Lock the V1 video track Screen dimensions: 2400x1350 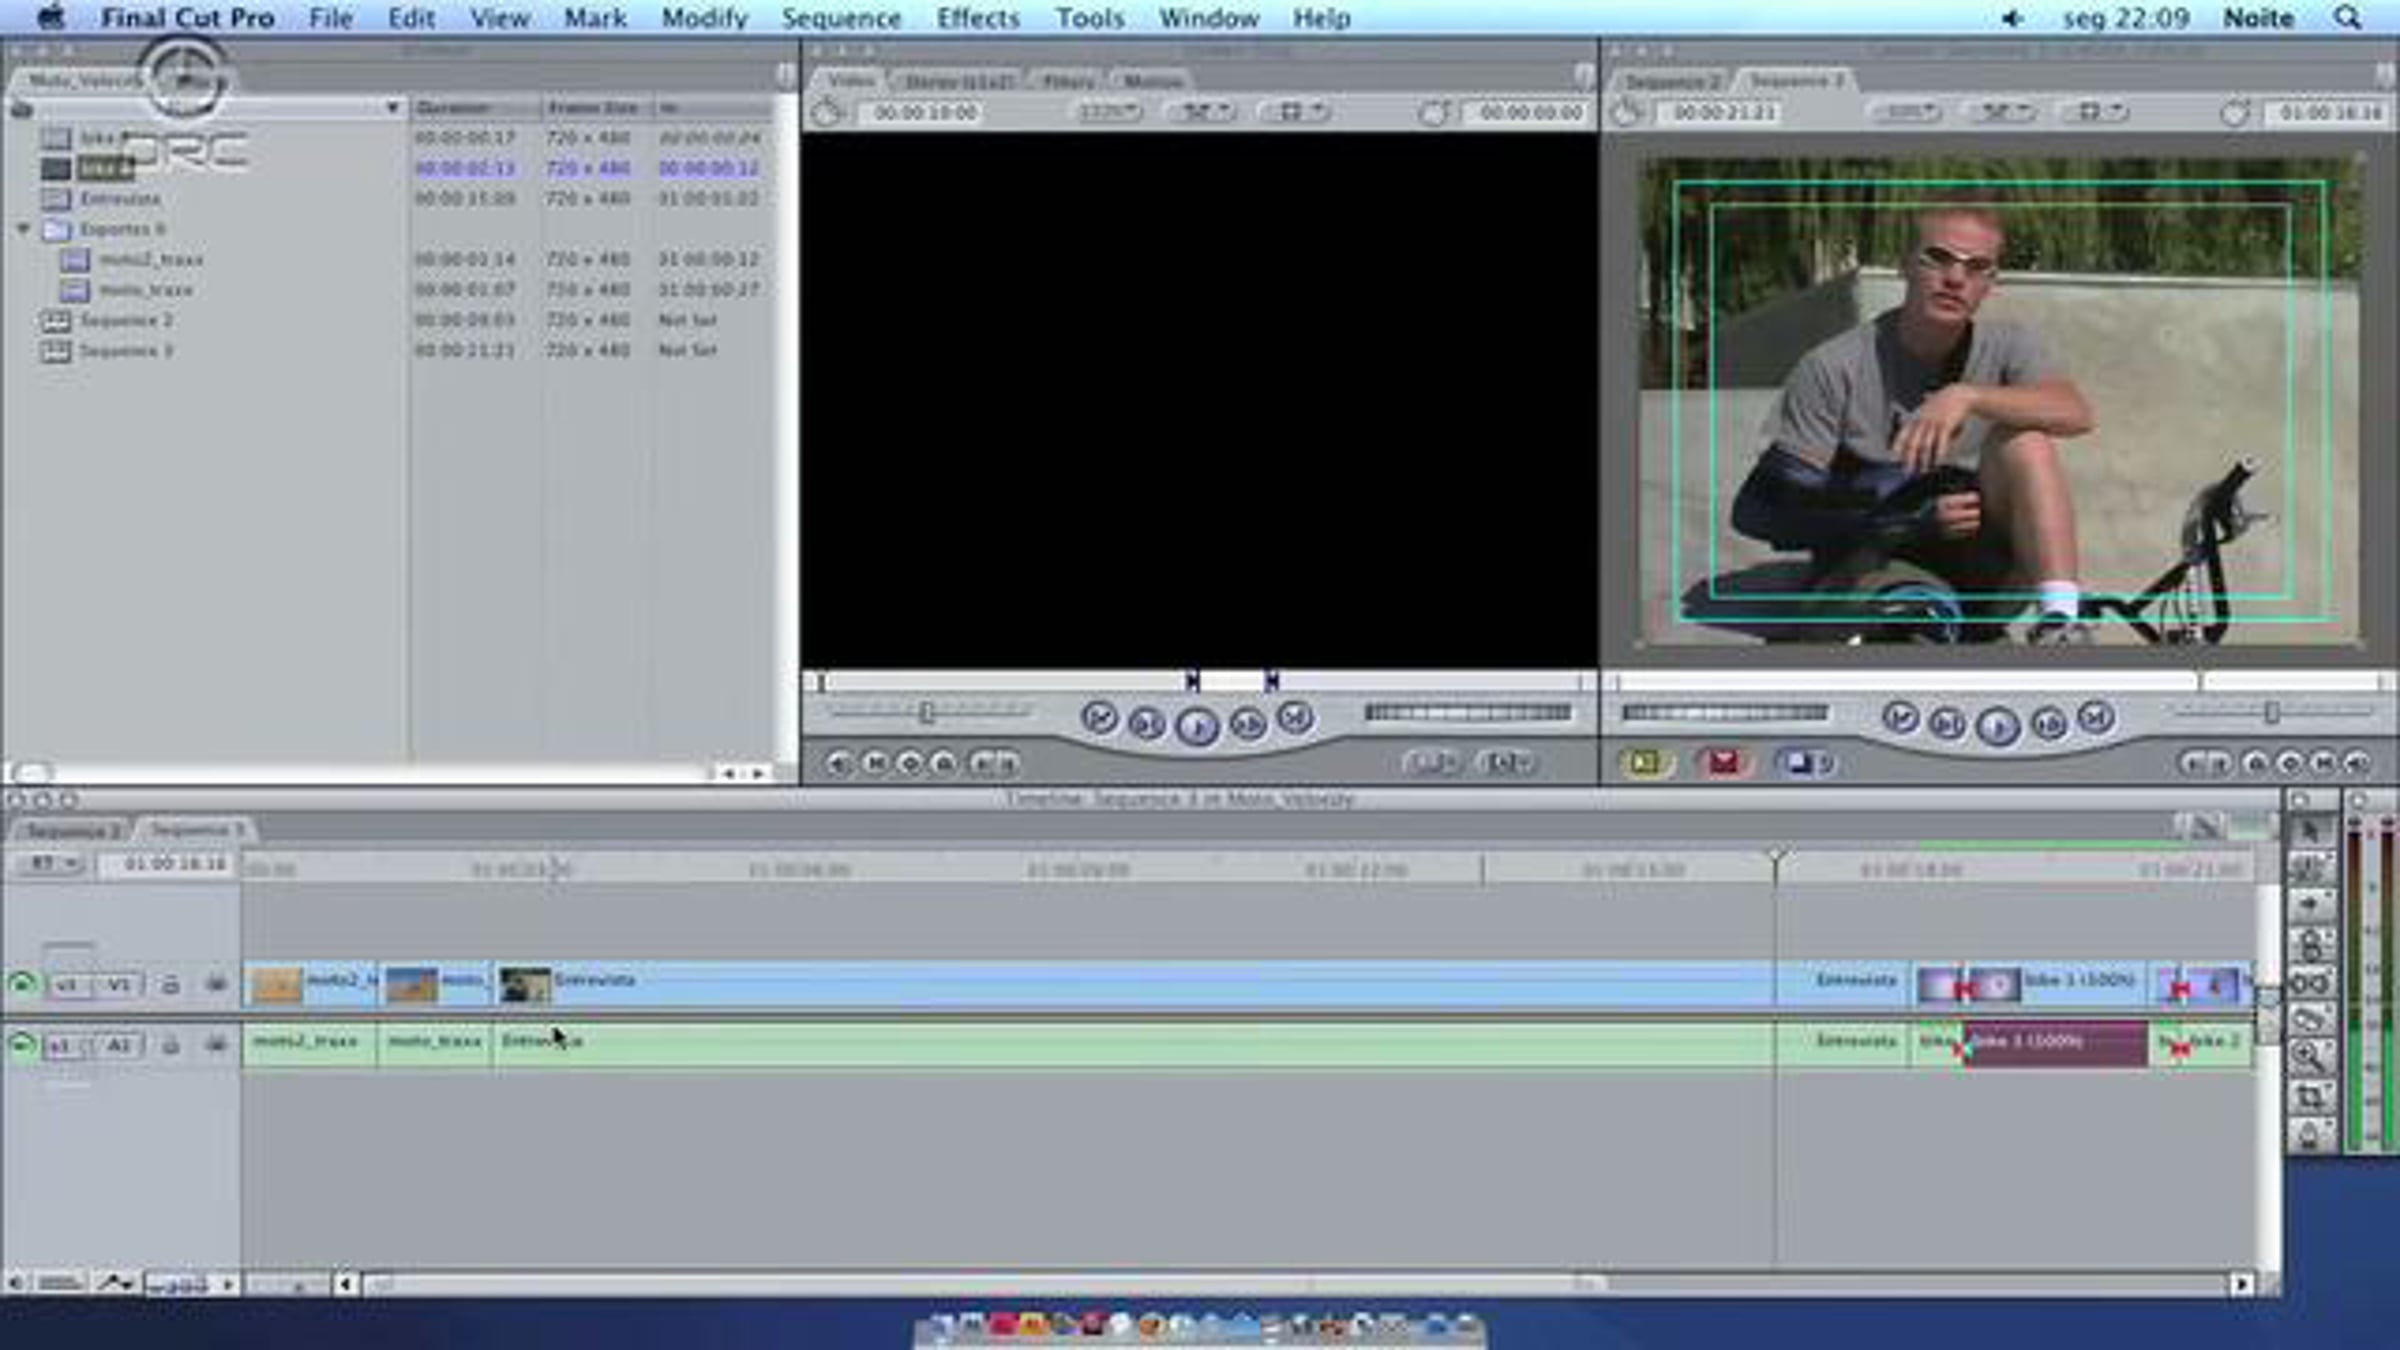[170, 985]
